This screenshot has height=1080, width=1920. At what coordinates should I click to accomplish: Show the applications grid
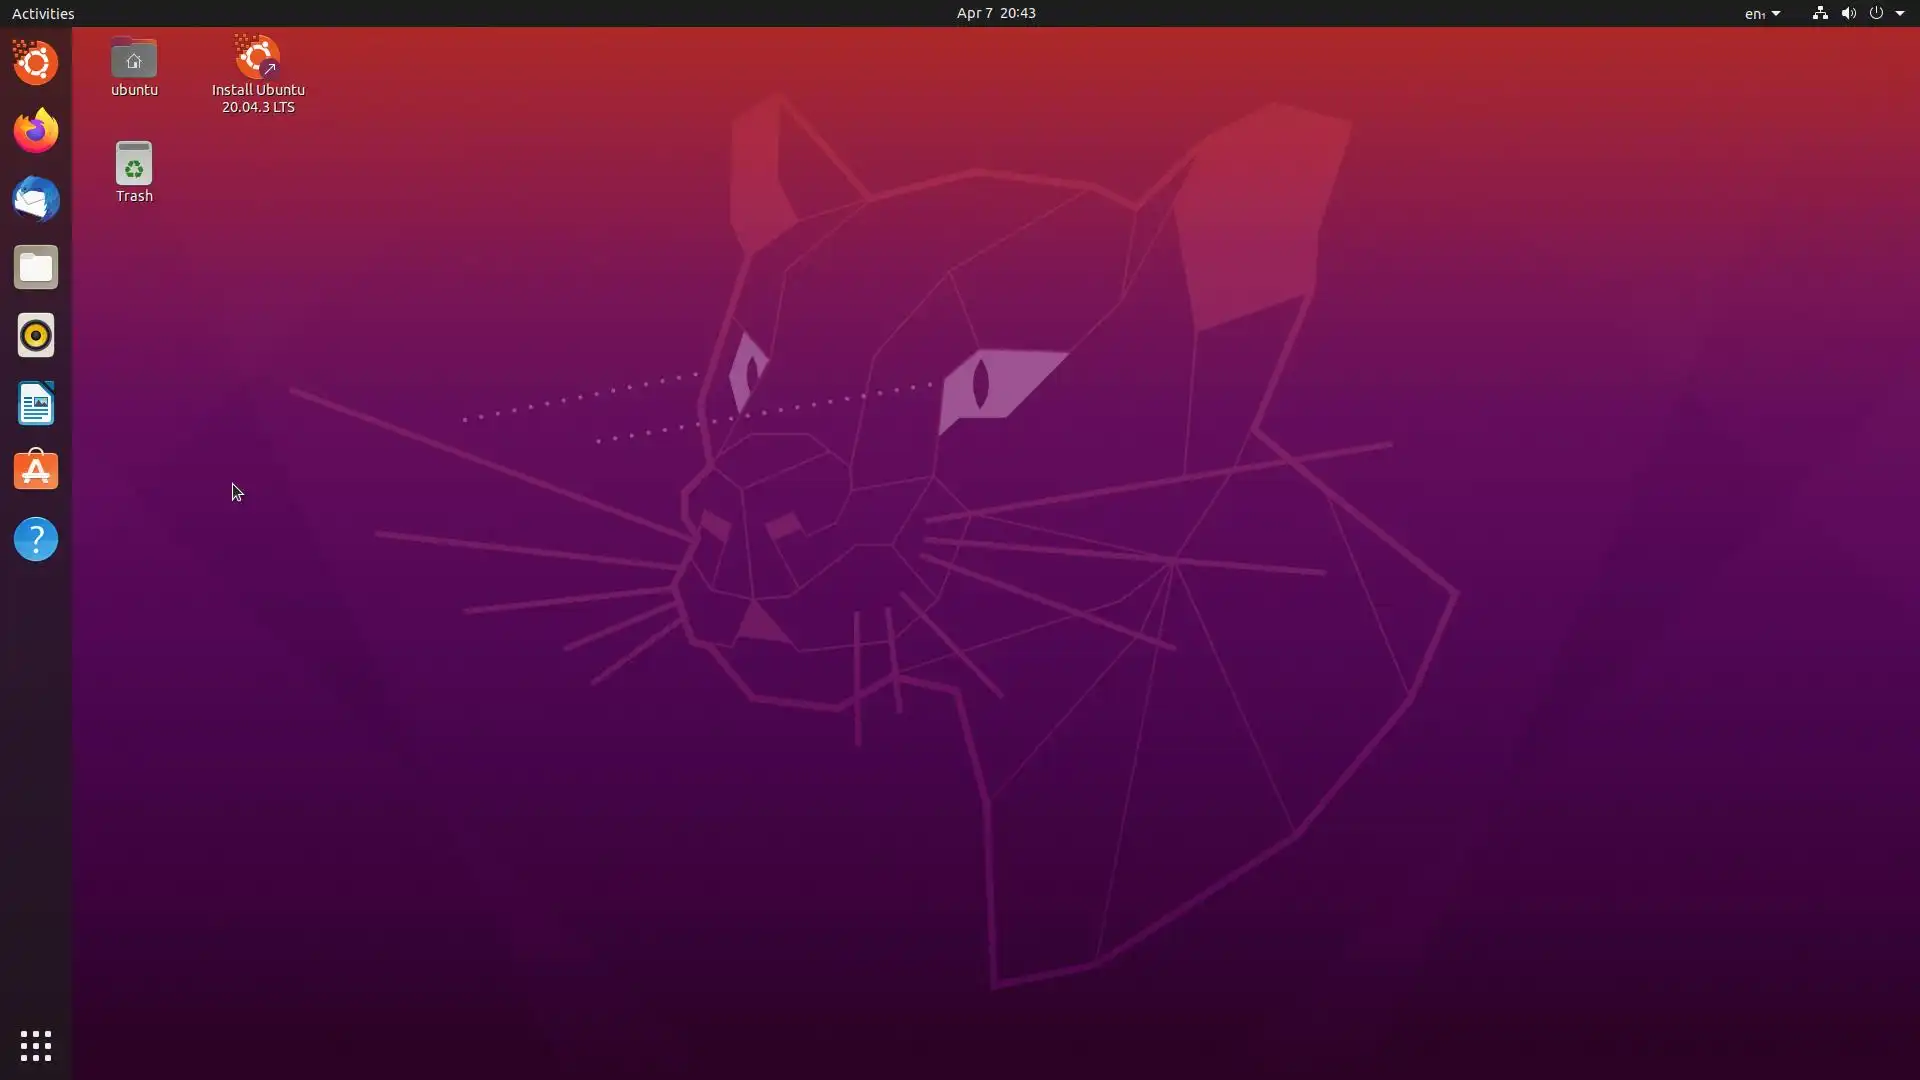click(36, 1046)
